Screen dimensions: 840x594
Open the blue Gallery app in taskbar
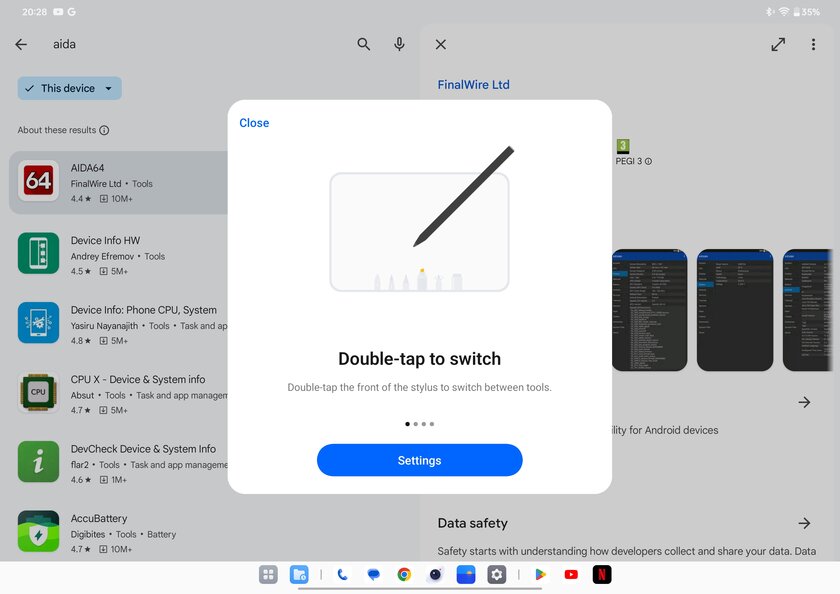pos(466,575)
